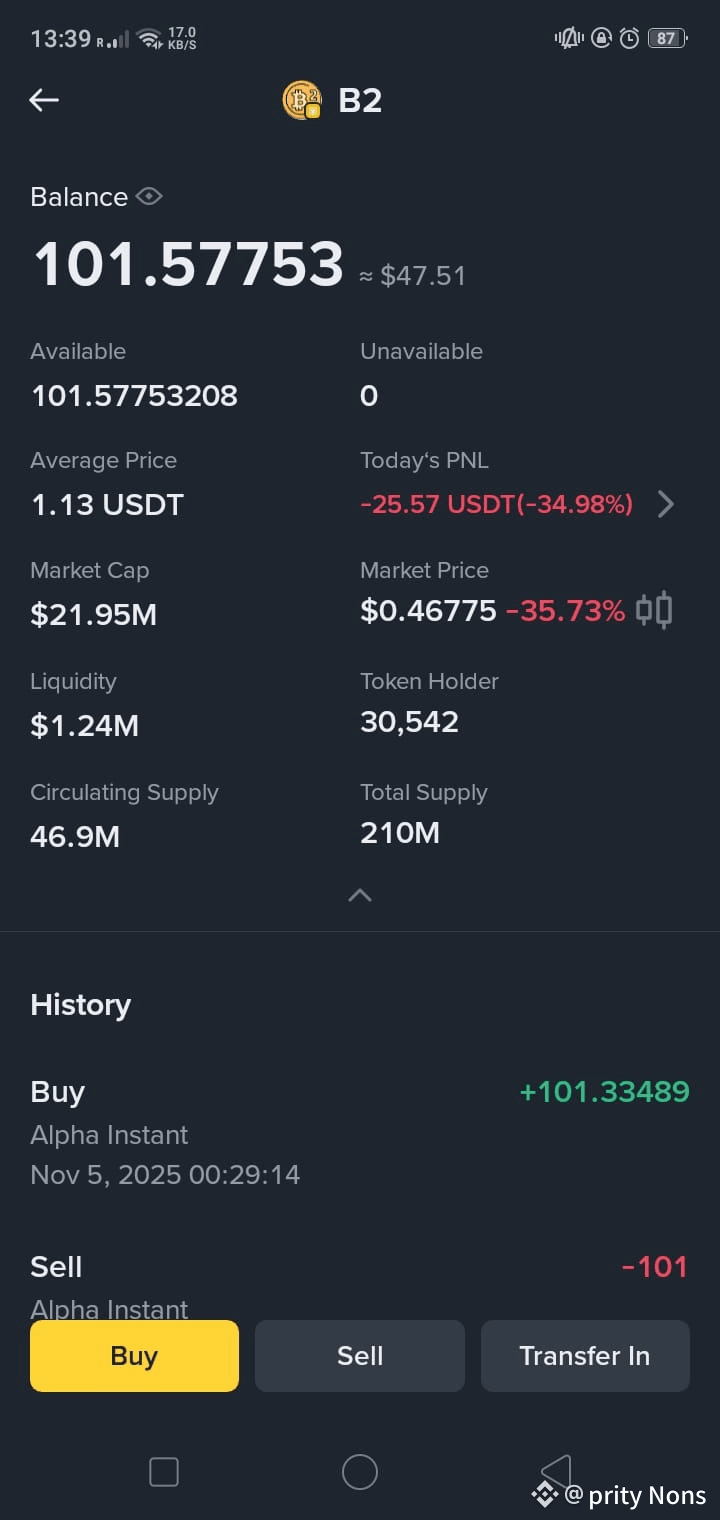Tap the Market Price value $0.46775
Viewport: 720px width, 1520px height.
(x=428, y=610)
